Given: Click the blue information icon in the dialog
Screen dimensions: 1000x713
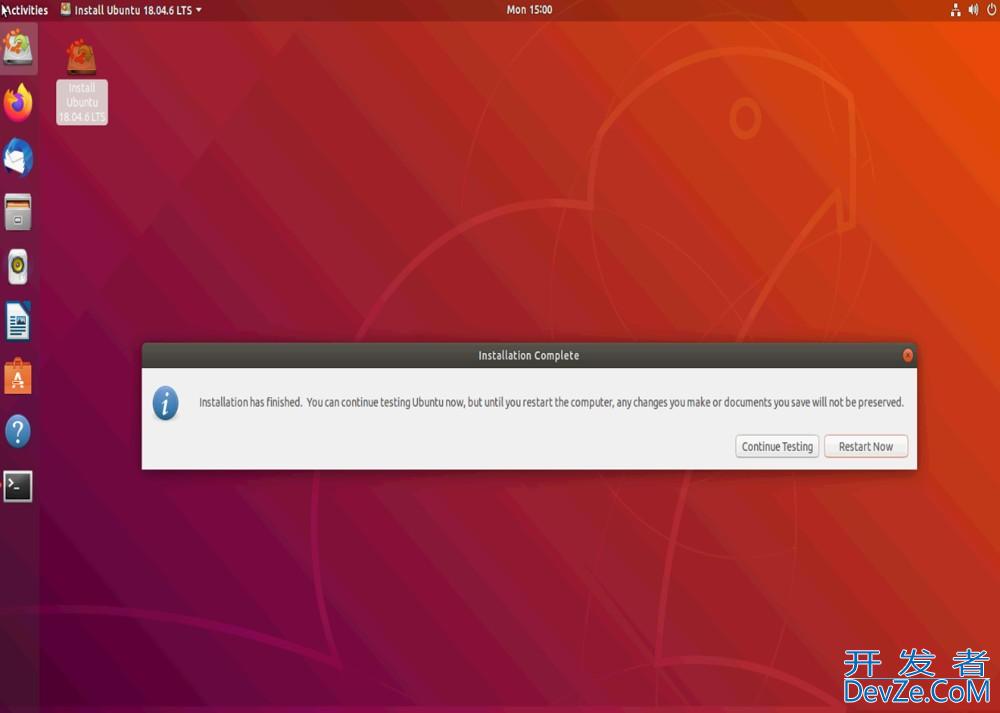Looking at the screenshot, I should pyautogui.click(x=166, y=403).
